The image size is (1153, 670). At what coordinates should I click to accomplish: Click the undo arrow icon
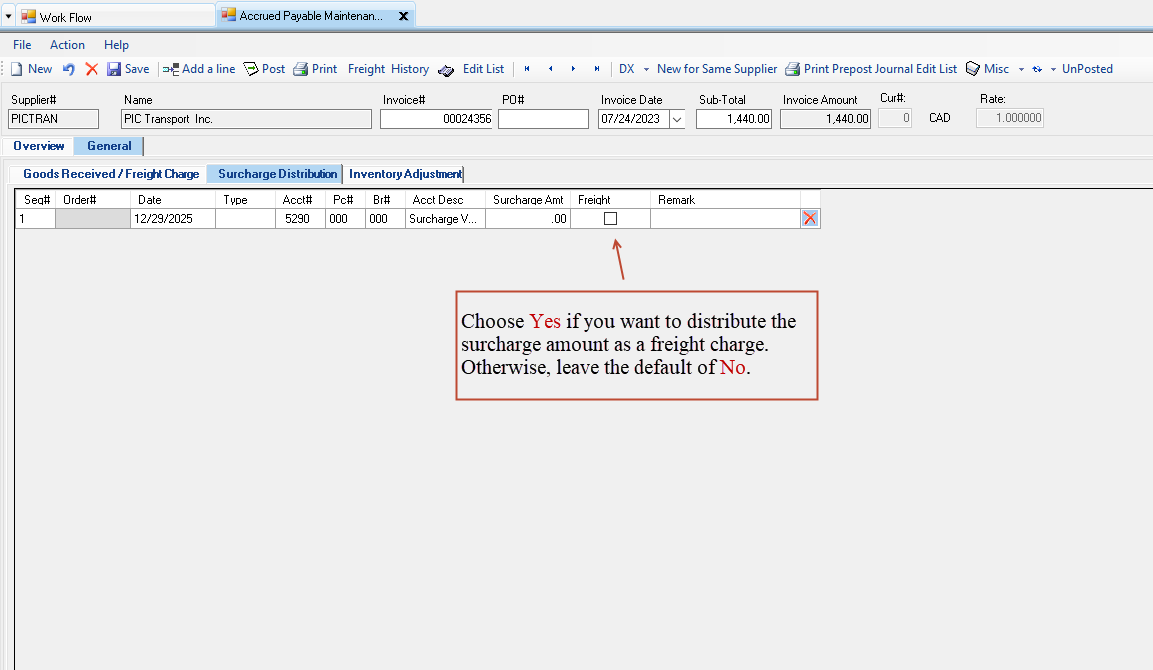[69, 69]
